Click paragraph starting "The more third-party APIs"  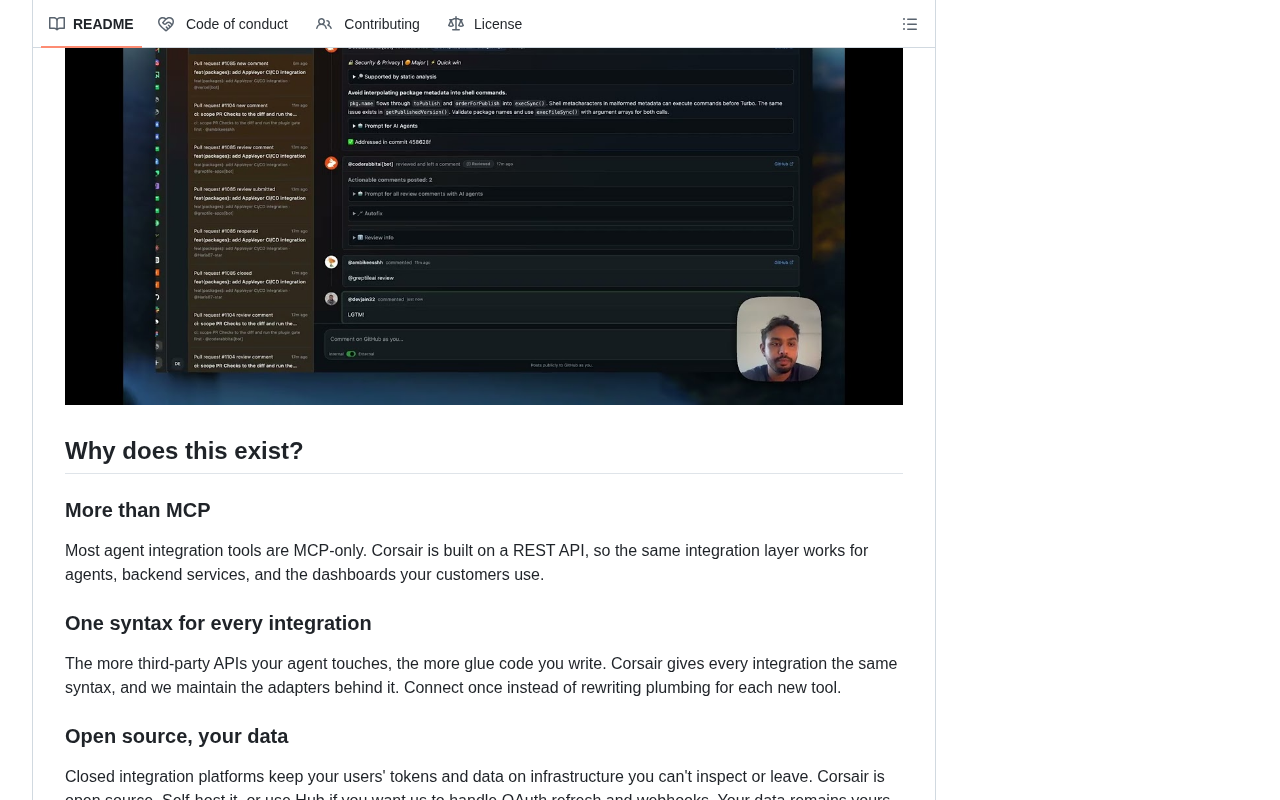484,676
